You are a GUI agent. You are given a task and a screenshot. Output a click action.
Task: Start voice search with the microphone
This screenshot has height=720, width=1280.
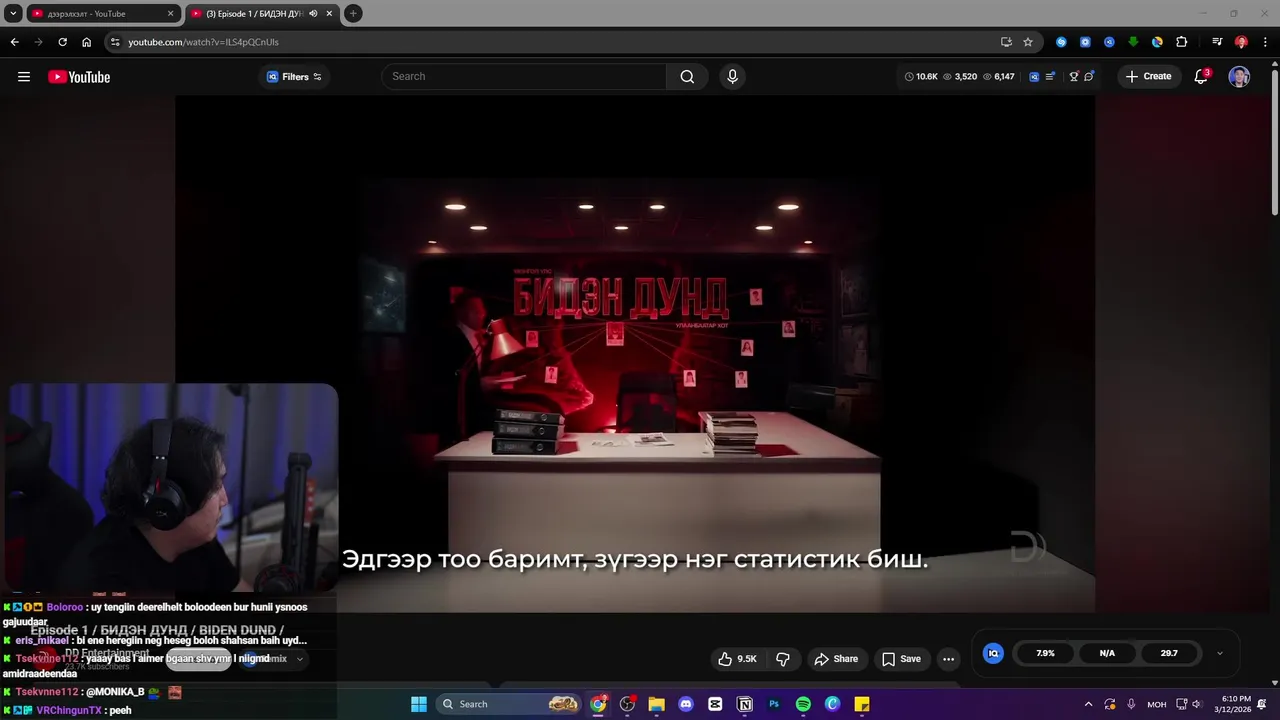(732, 76)
